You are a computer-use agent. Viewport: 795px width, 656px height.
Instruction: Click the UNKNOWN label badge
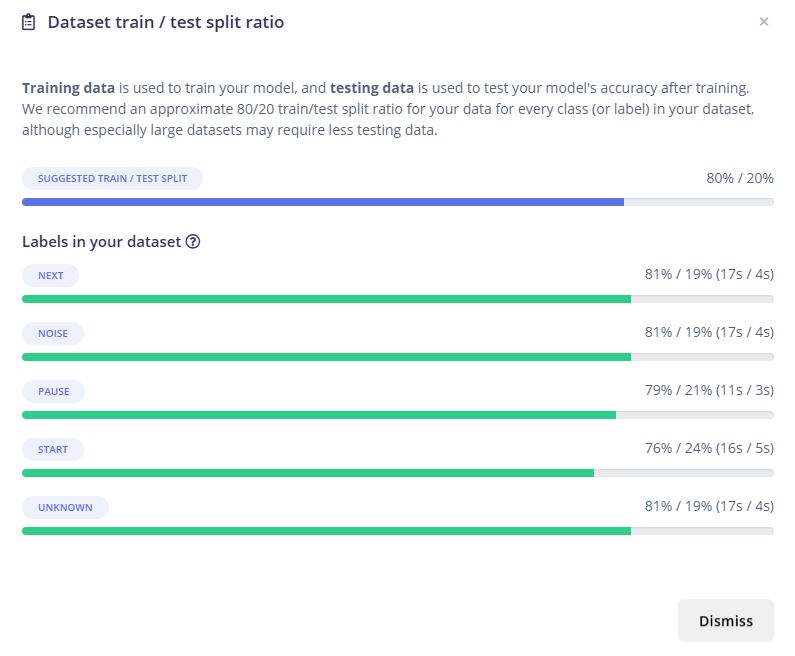coord(65,507)
